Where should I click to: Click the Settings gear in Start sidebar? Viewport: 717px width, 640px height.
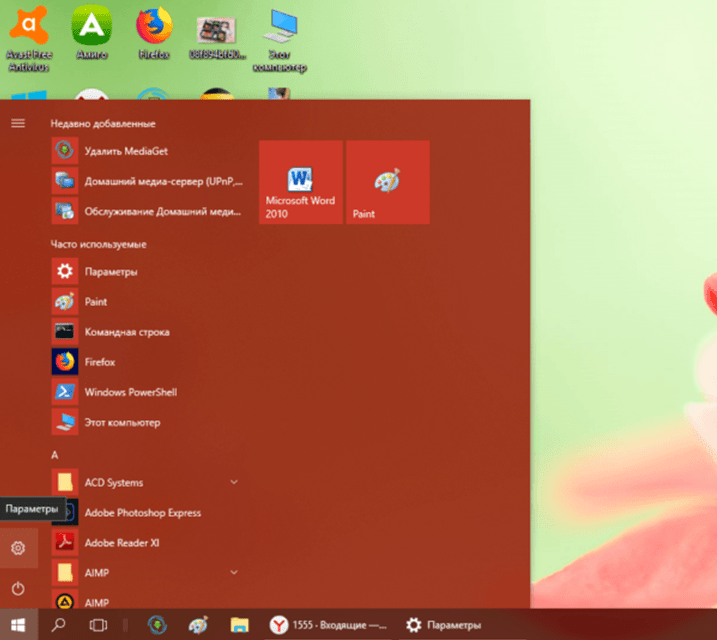coord(18,548)
